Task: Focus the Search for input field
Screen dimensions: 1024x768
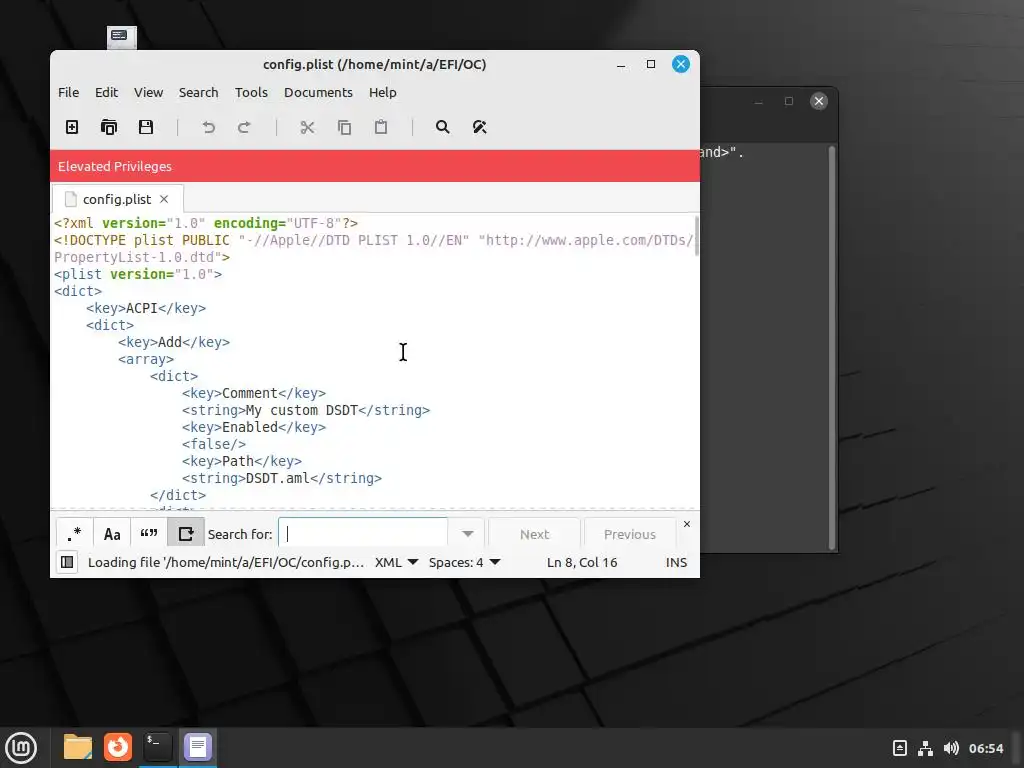Action: tap(363, 534)
